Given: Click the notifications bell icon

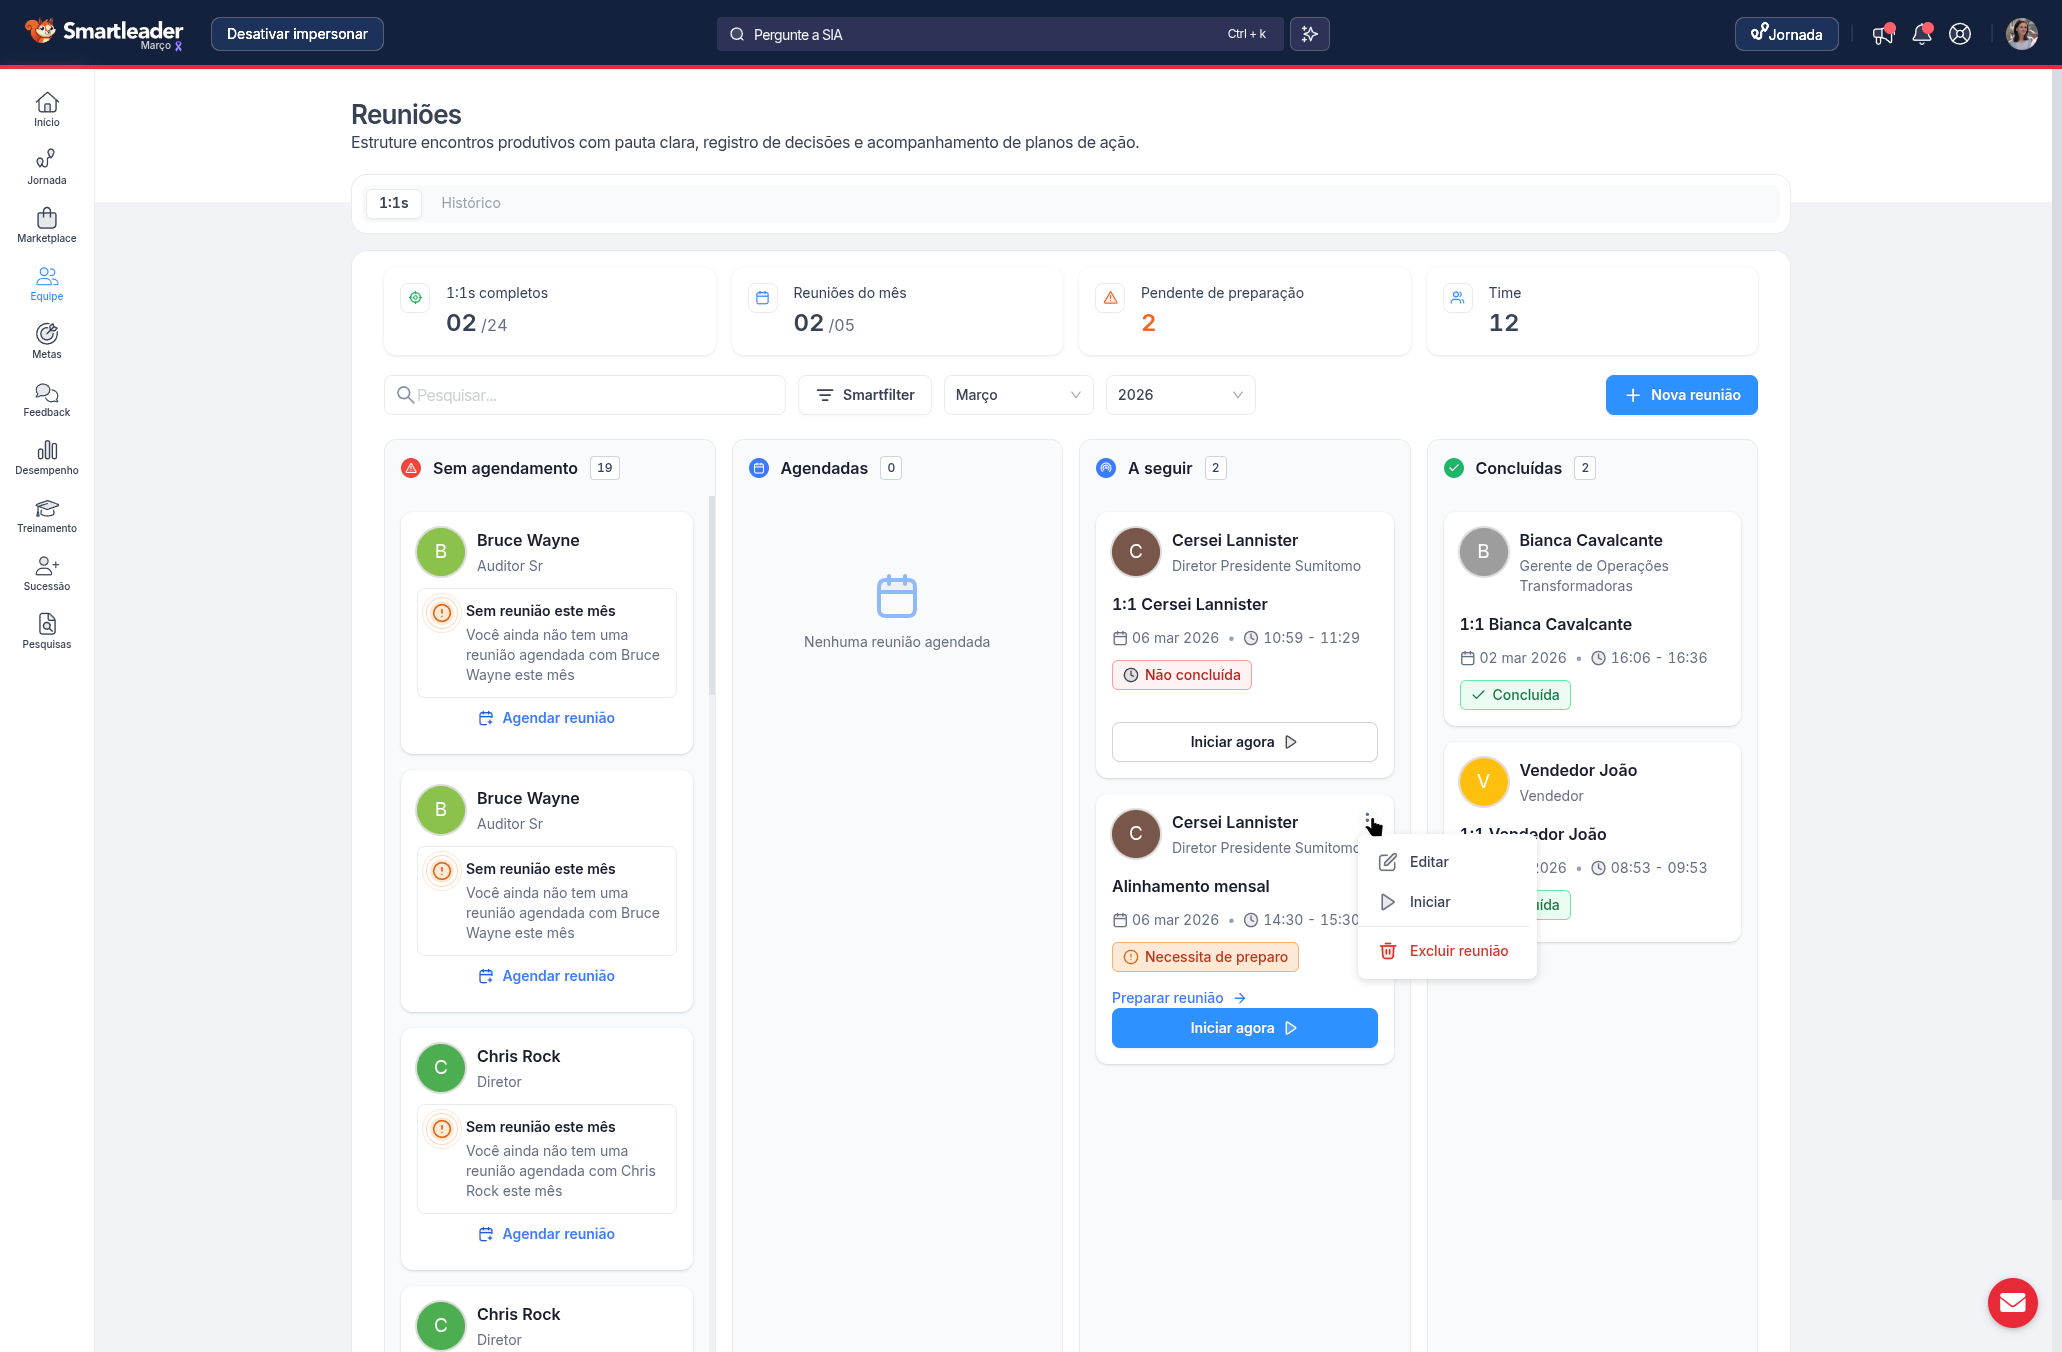Looking at the screenshot, I should pyautogui.click(x=1921, y=34).
